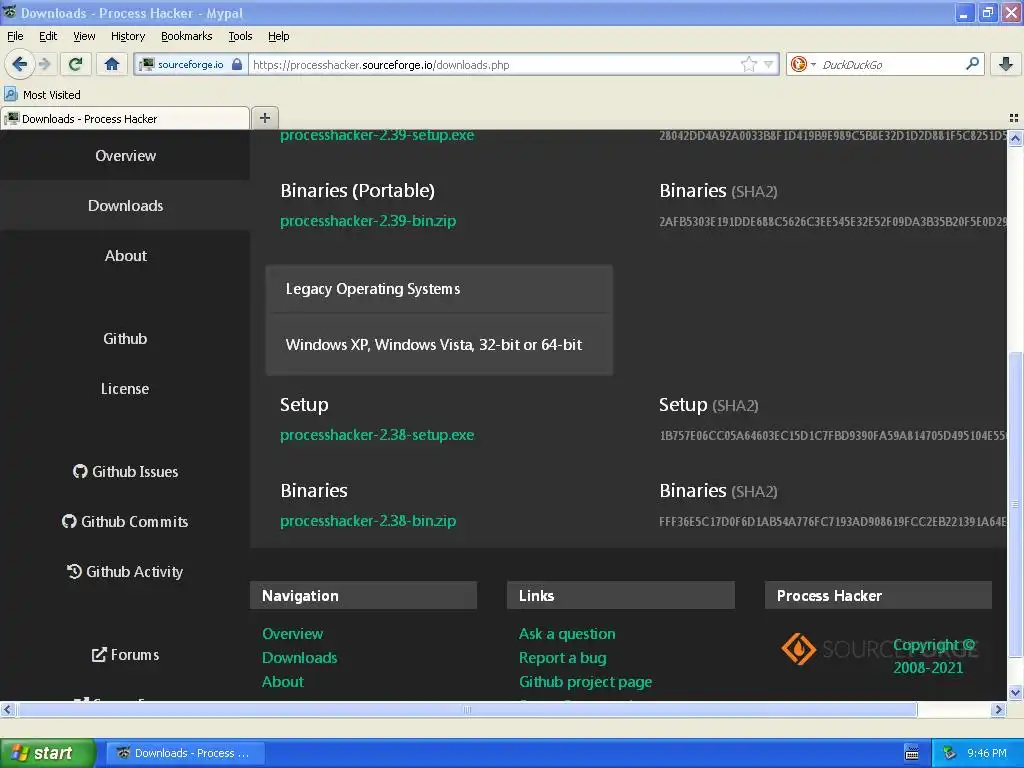Click the SourceForge logo in footer
The image size is (1024, 768).
coord(879,648)
